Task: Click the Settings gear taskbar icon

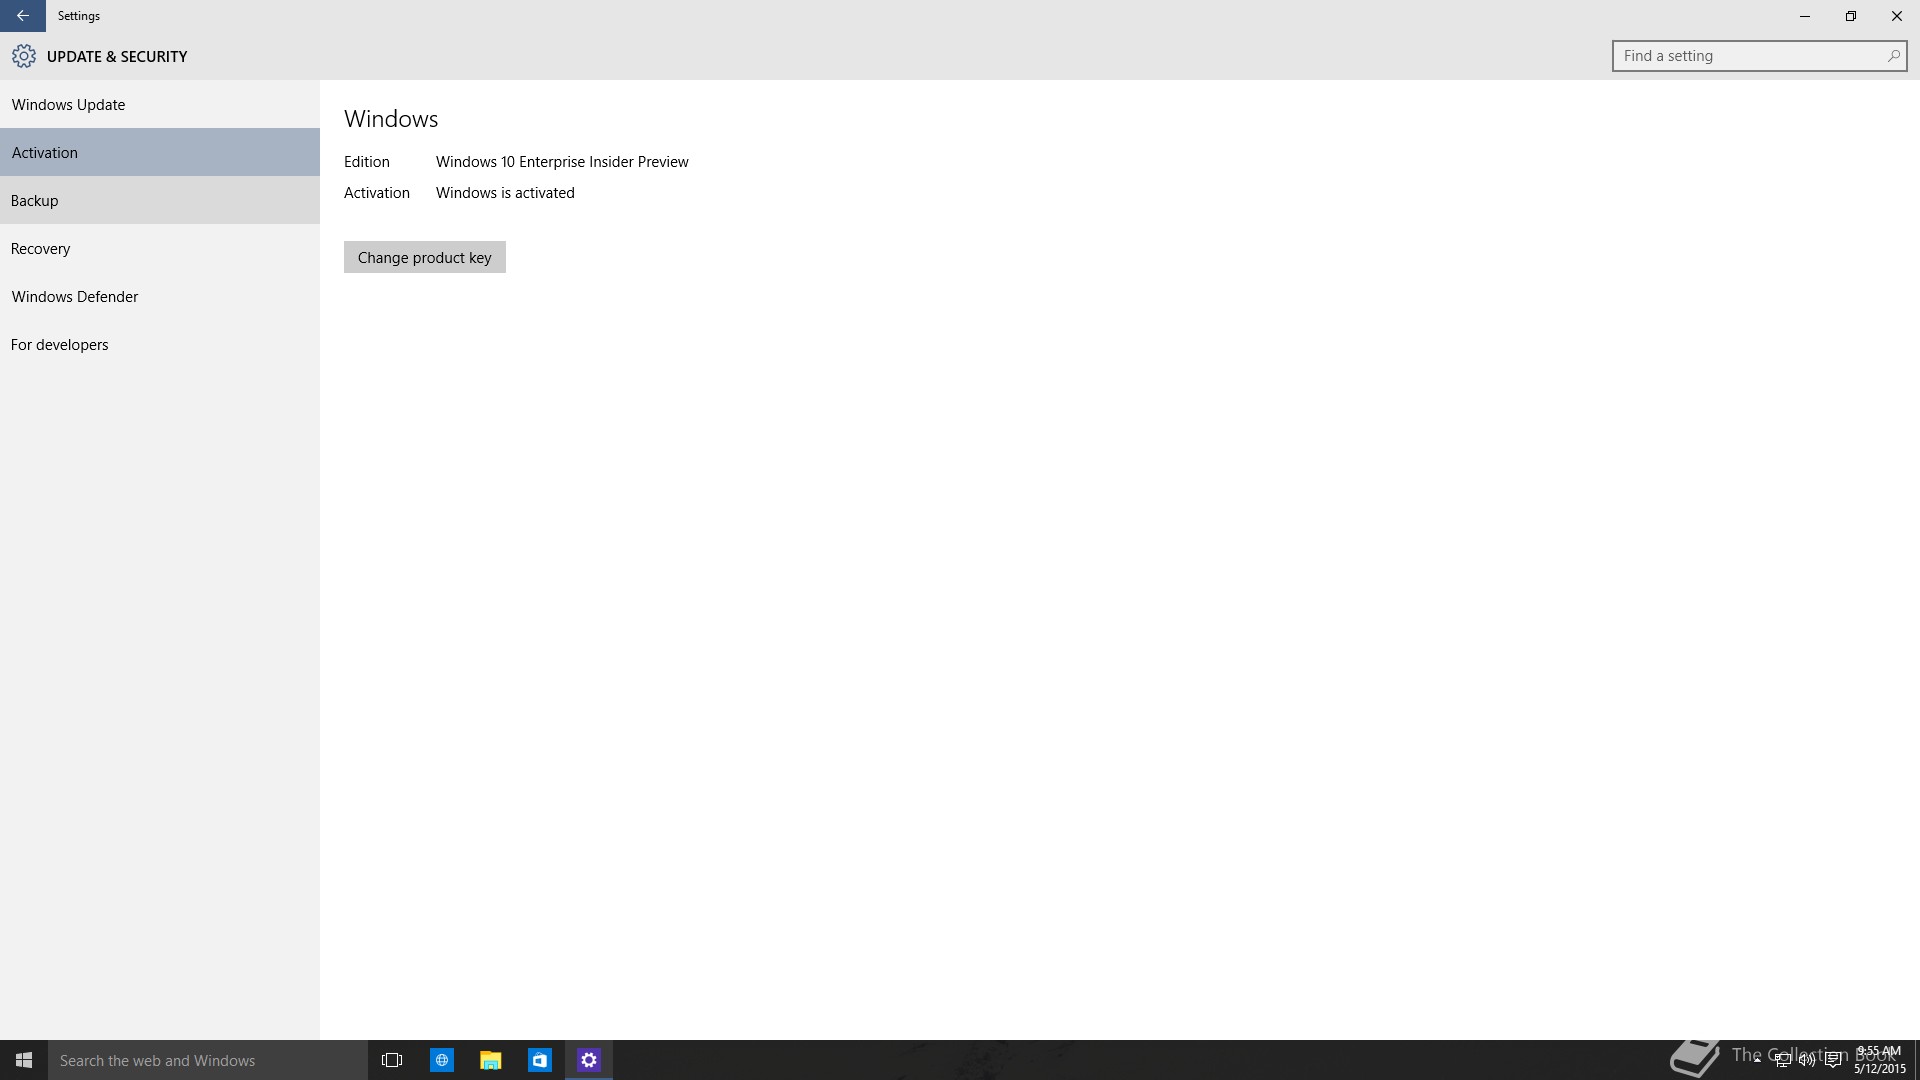Action: [x=589, y=1060]
